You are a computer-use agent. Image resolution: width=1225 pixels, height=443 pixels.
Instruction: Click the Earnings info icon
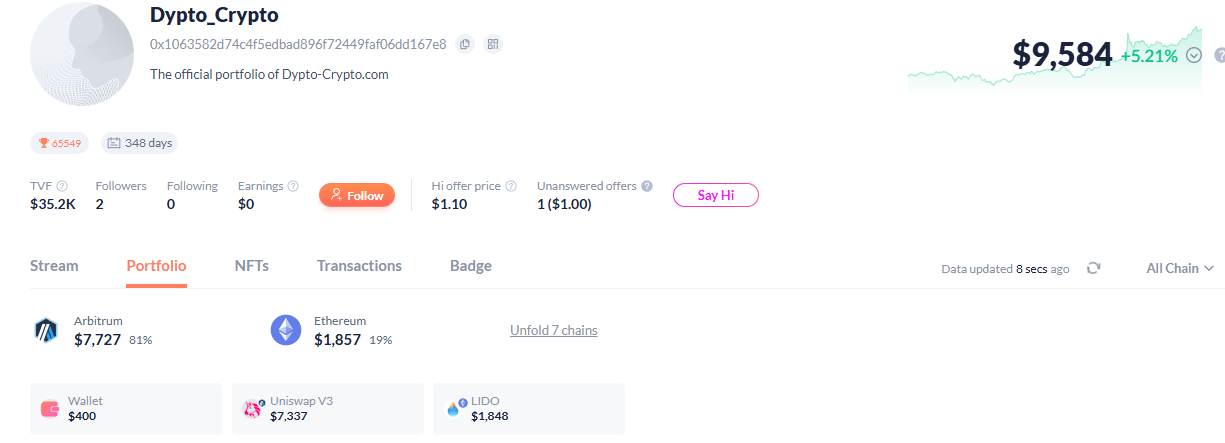tap(293, 186)
